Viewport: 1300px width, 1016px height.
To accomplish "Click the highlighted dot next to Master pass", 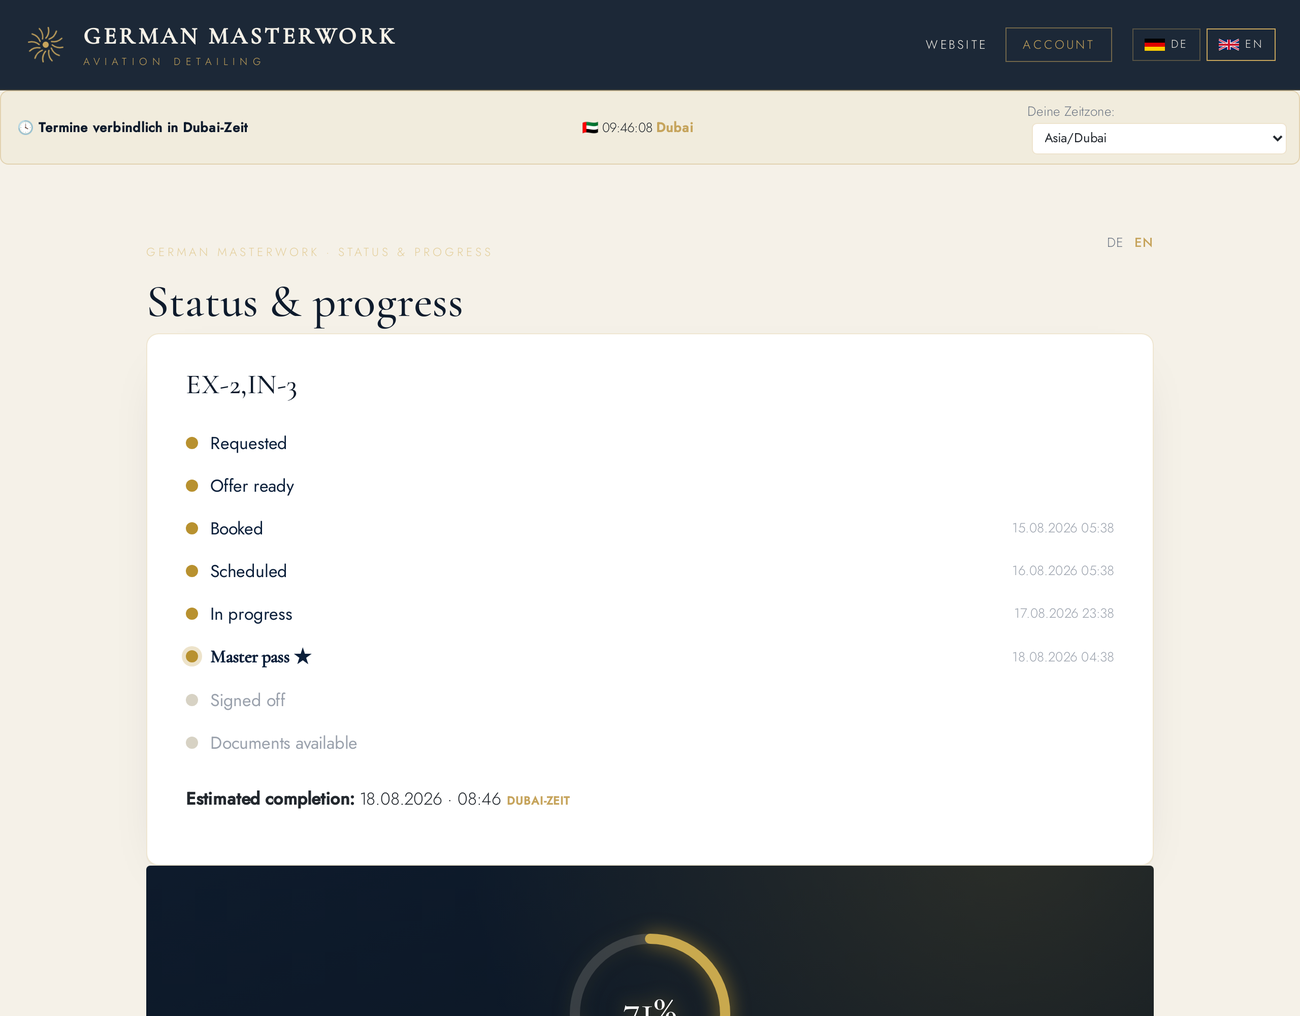I will (192, 657).
